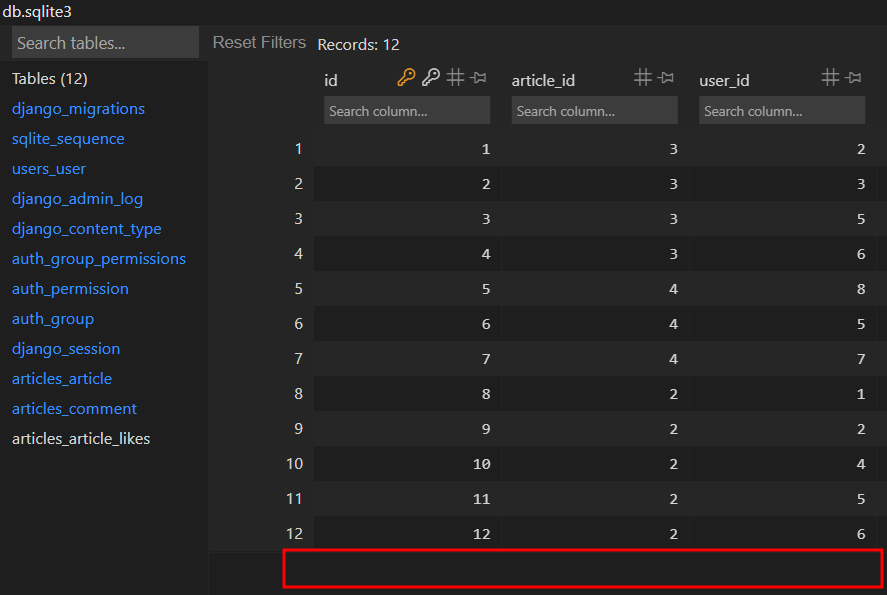Image resolution: width=887 pixels, height=595 pixels.
Task: Open the django_content_type table
Action: click(87, 228)
